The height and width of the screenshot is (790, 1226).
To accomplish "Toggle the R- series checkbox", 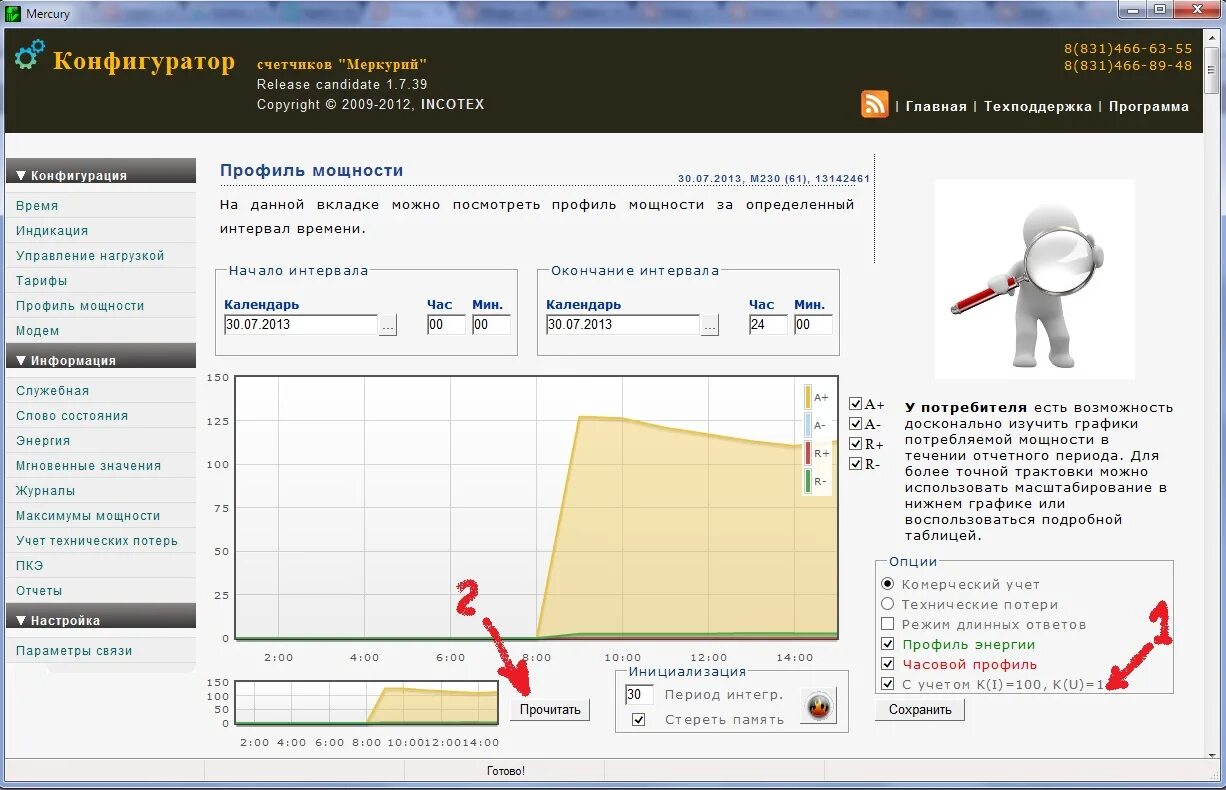I will coord(855,464).
